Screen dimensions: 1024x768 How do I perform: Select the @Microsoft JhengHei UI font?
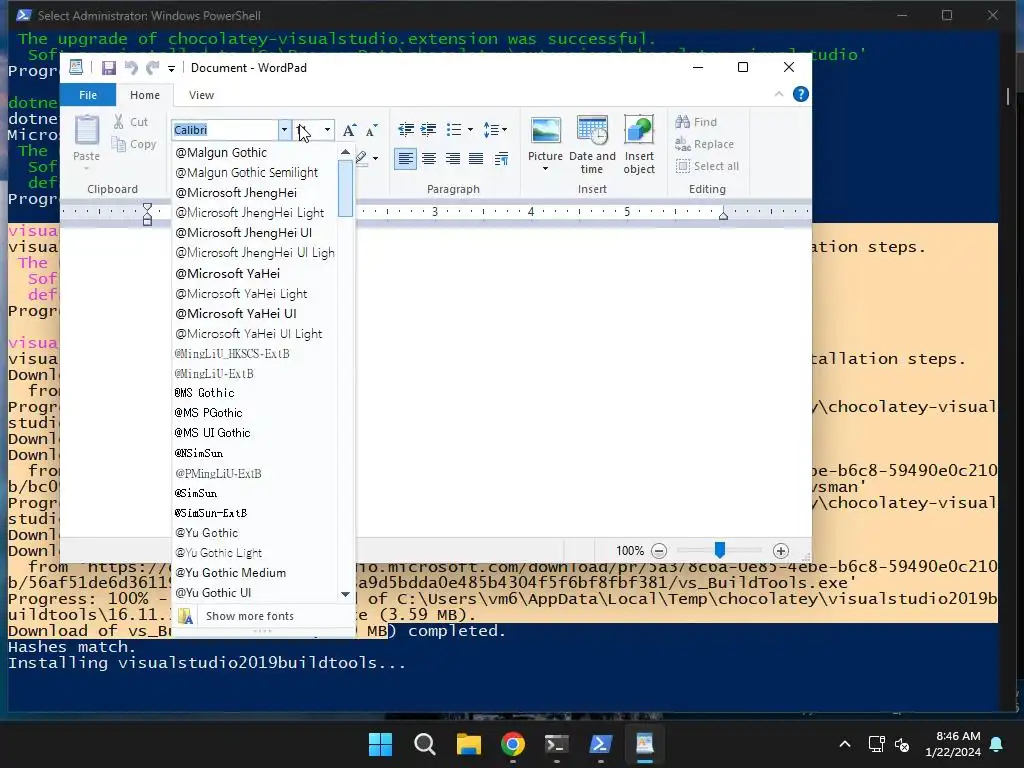pyautogui.click(x=255, y=233)
